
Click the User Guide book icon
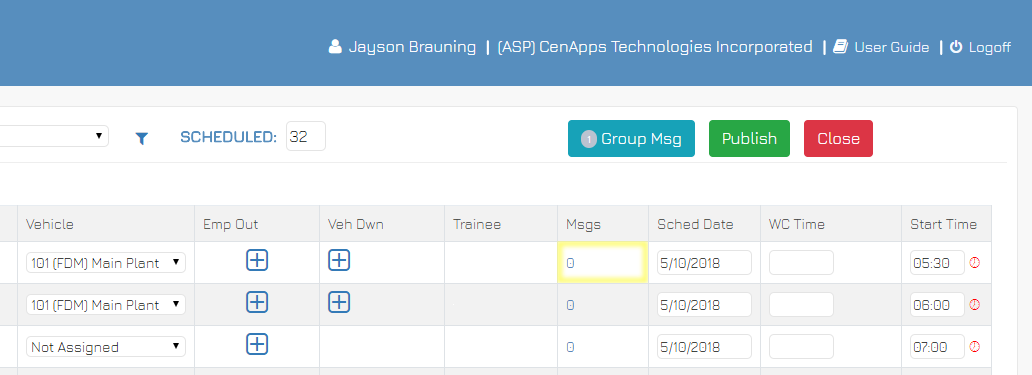(840, 47)
